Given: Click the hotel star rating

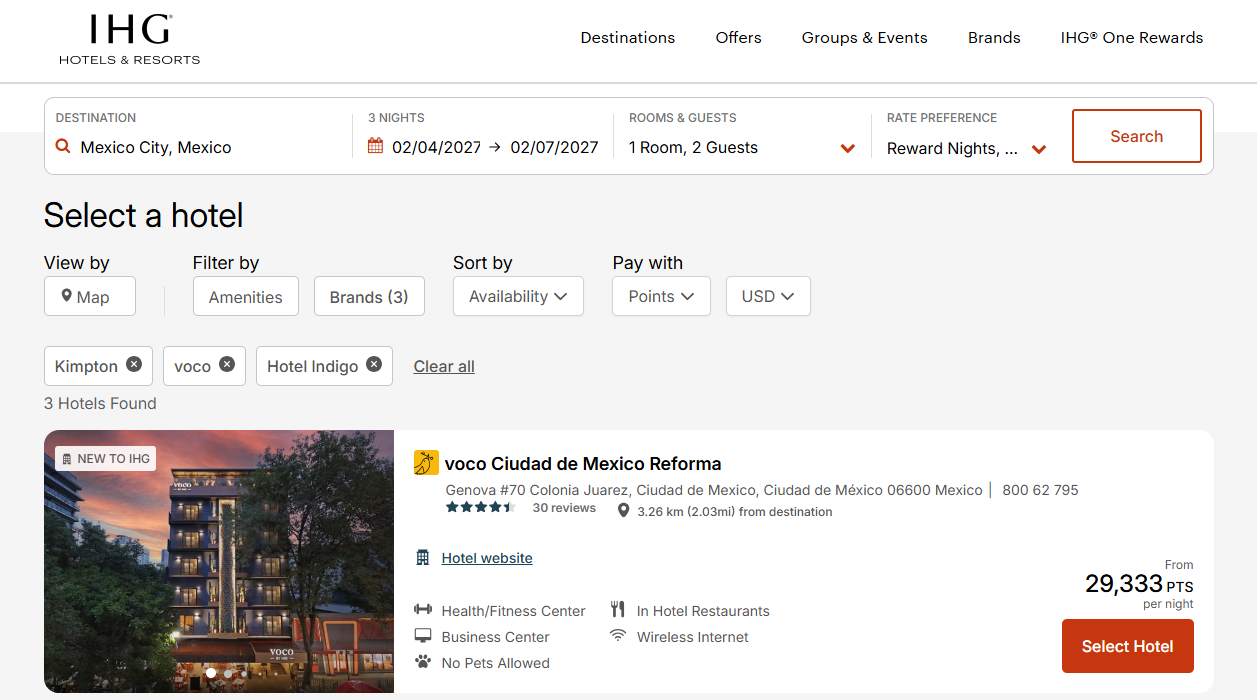Looking at the screenshot, I should click(480, 508).
